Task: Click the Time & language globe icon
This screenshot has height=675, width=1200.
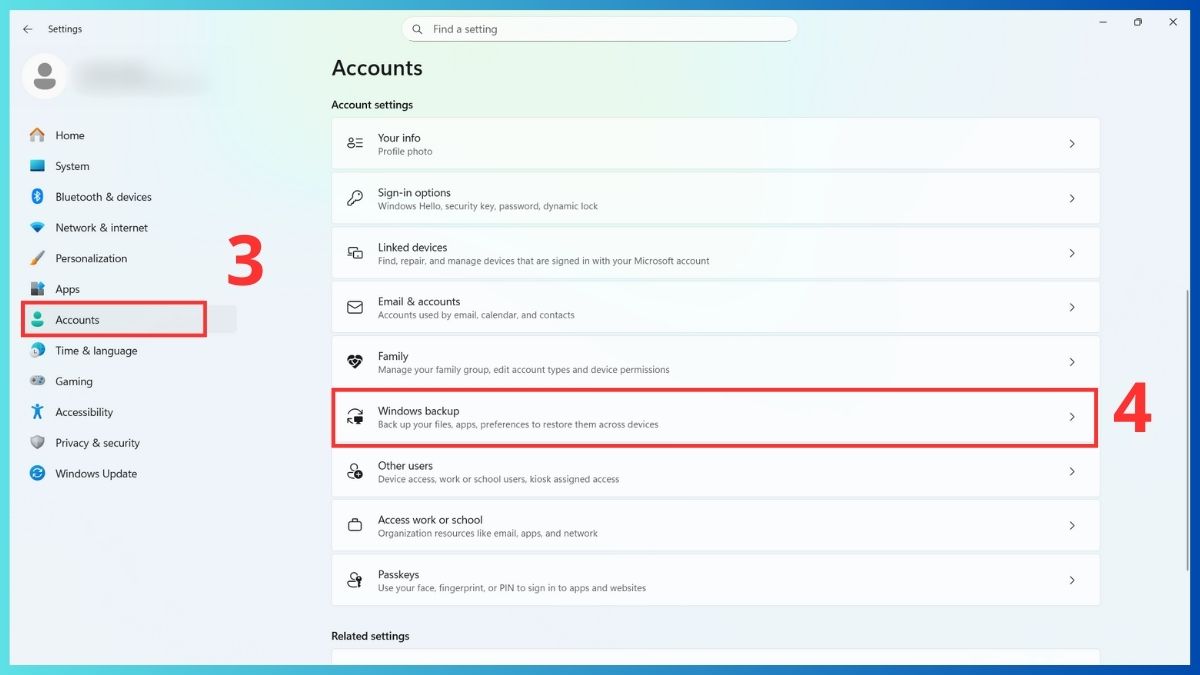Action: coord(37,351)
